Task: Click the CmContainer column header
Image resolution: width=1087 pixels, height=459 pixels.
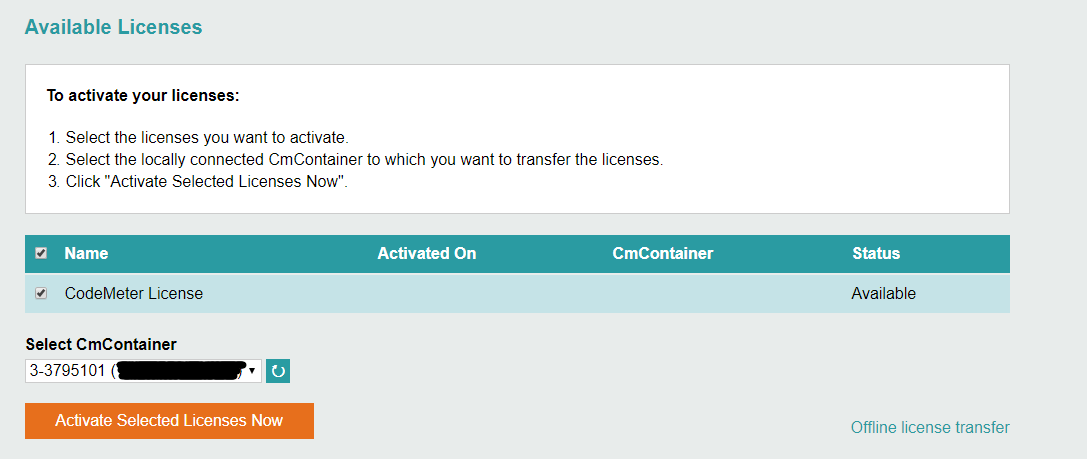Action: point(663,254)
